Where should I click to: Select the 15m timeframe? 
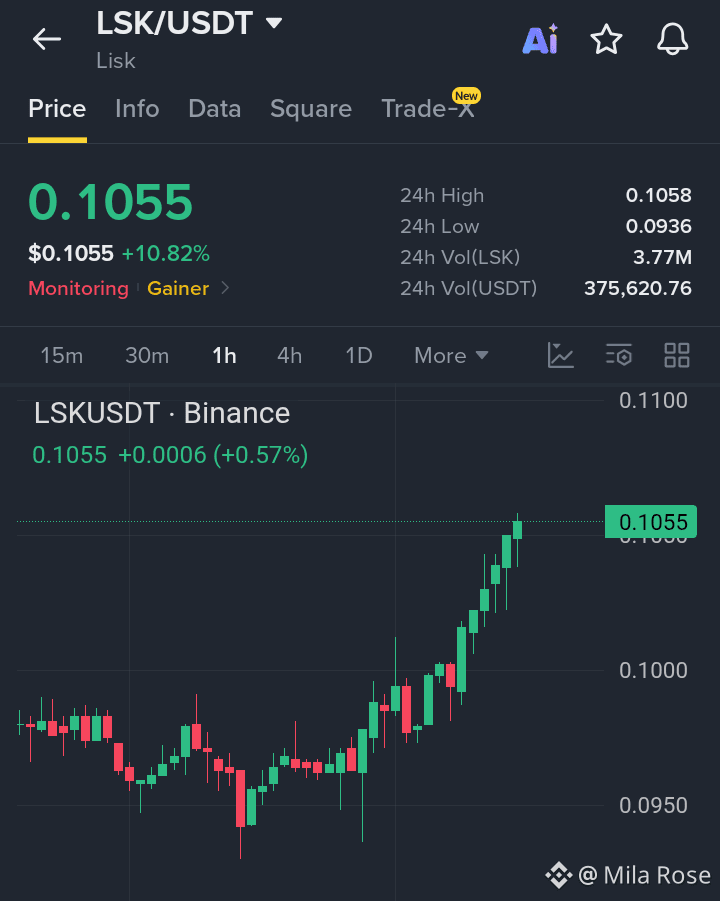(x=61, y=355)
